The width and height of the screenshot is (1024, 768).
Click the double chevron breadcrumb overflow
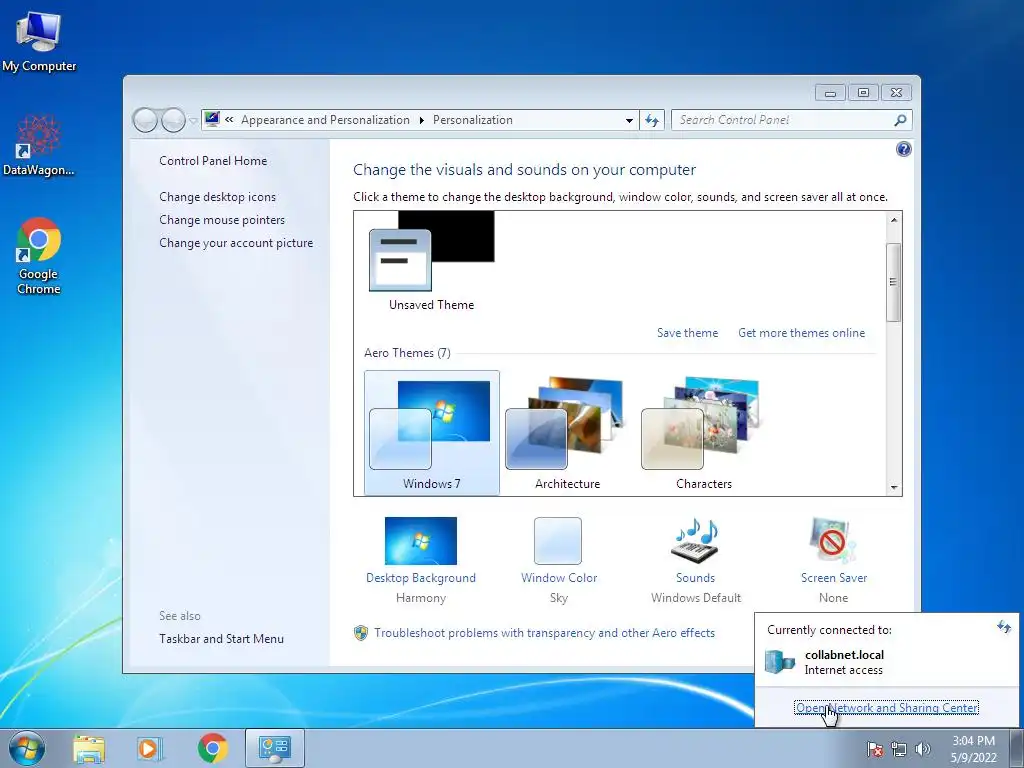point(229,120)
